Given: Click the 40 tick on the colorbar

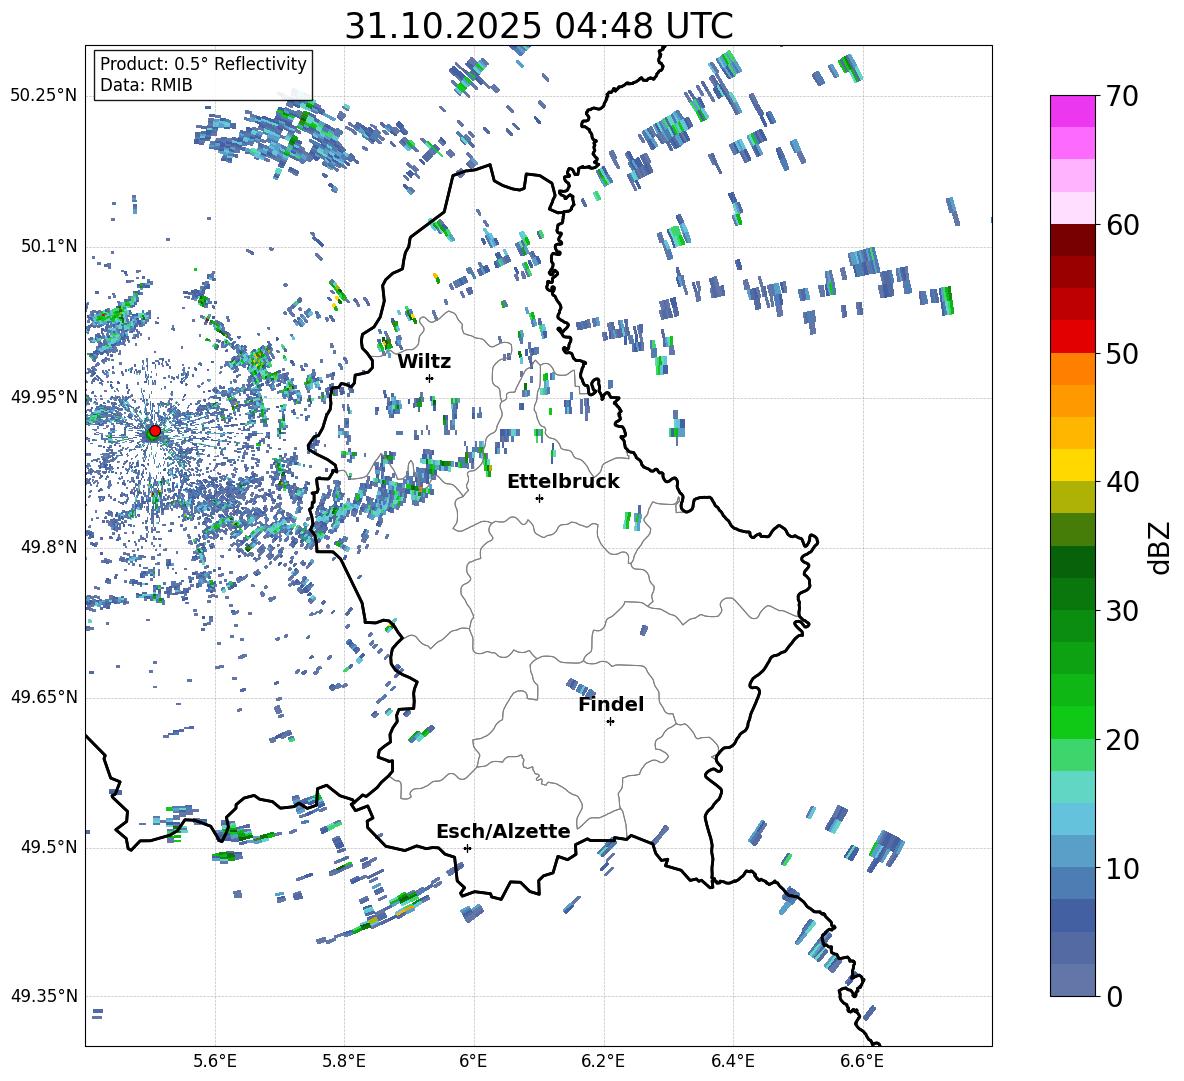Looking at the screenshot, I should coord(1122,482).
